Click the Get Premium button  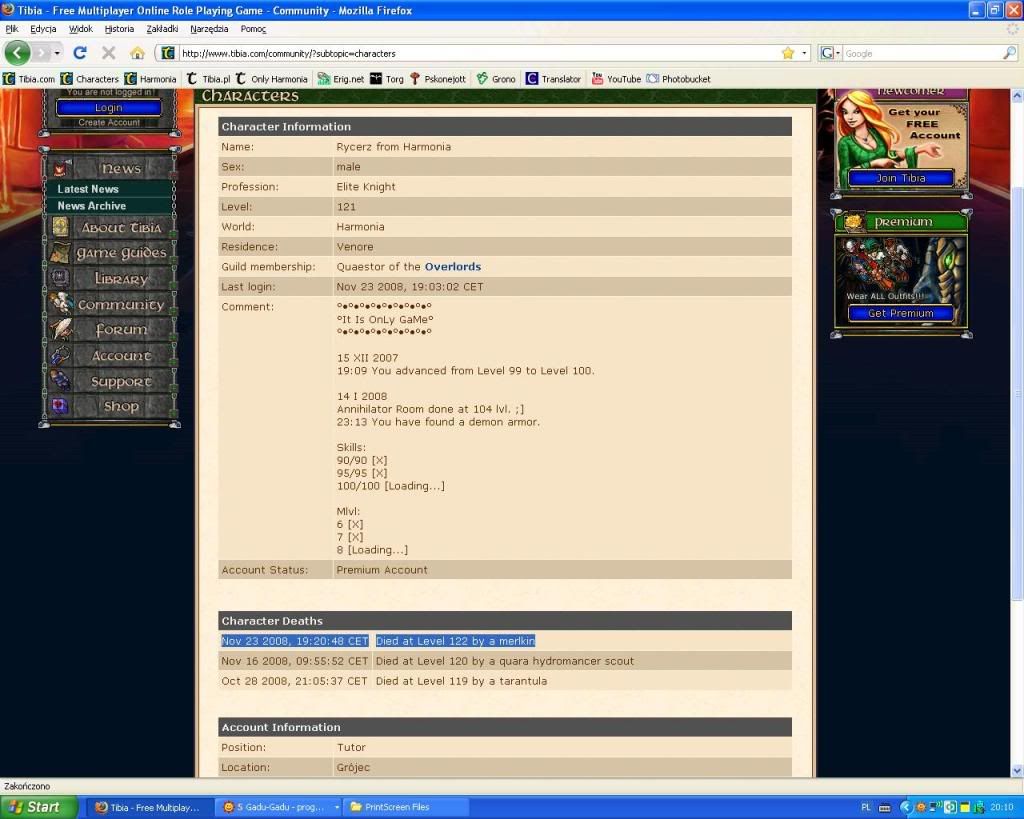pos(901,313)
